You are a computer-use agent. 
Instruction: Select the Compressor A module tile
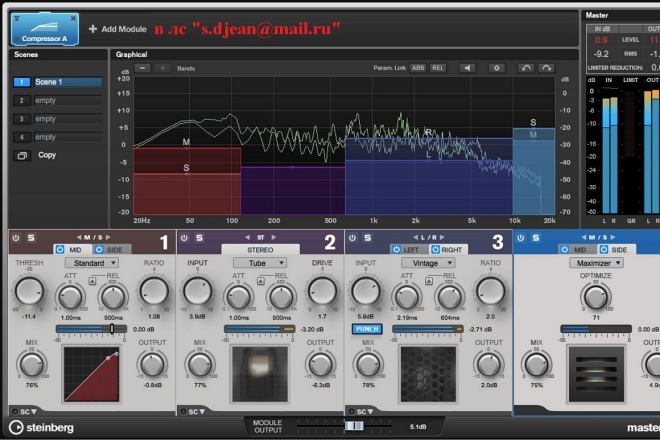[45, 29]
